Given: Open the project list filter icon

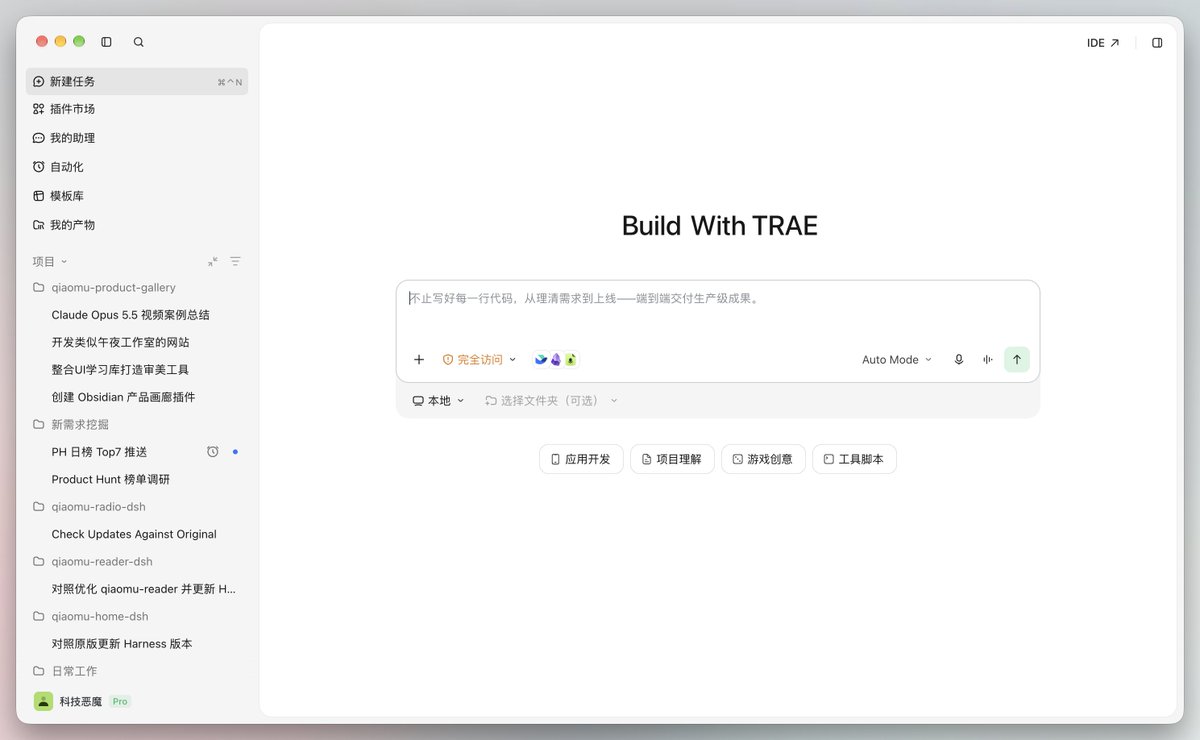Looking at the screenshot, I should click(x=236, y=261).
